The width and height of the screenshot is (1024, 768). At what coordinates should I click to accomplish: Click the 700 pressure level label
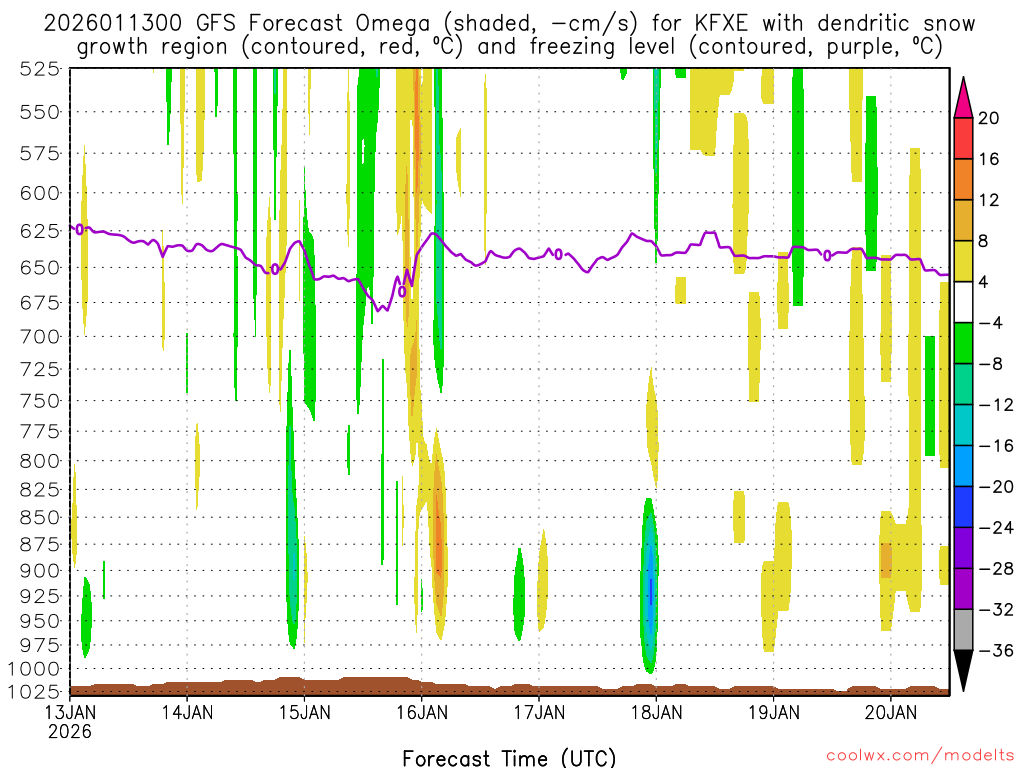(40, 337)
